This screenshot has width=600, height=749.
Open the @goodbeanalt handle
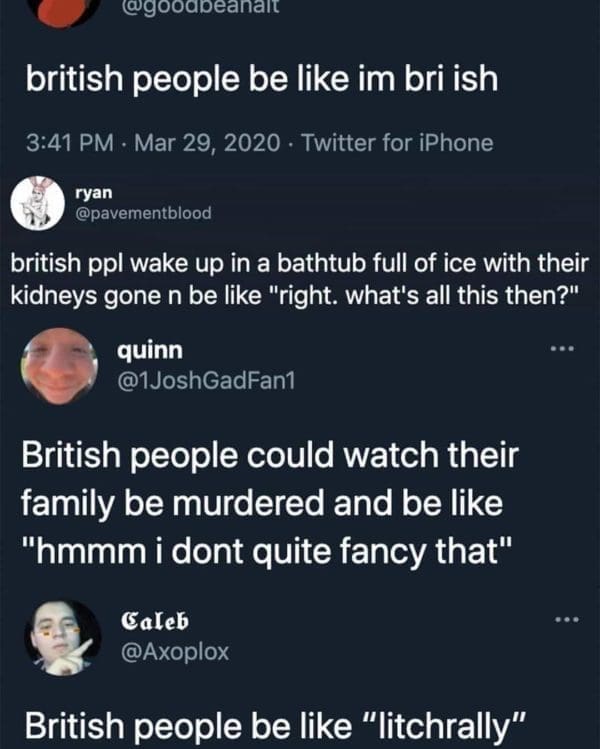199,7
